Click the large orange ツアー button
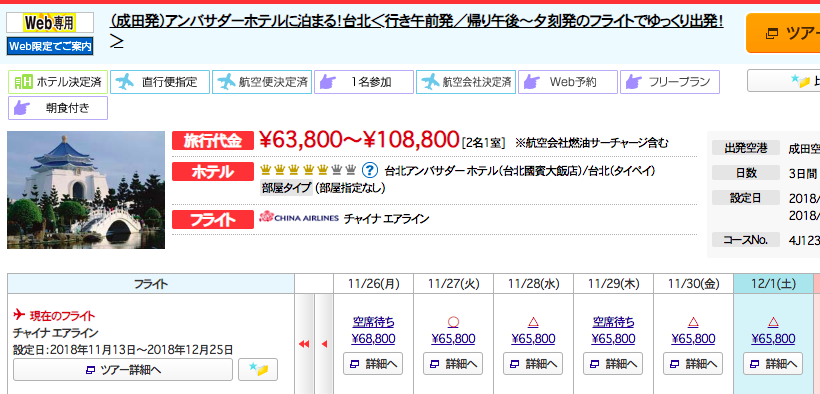820x394 pixels. 783,33
